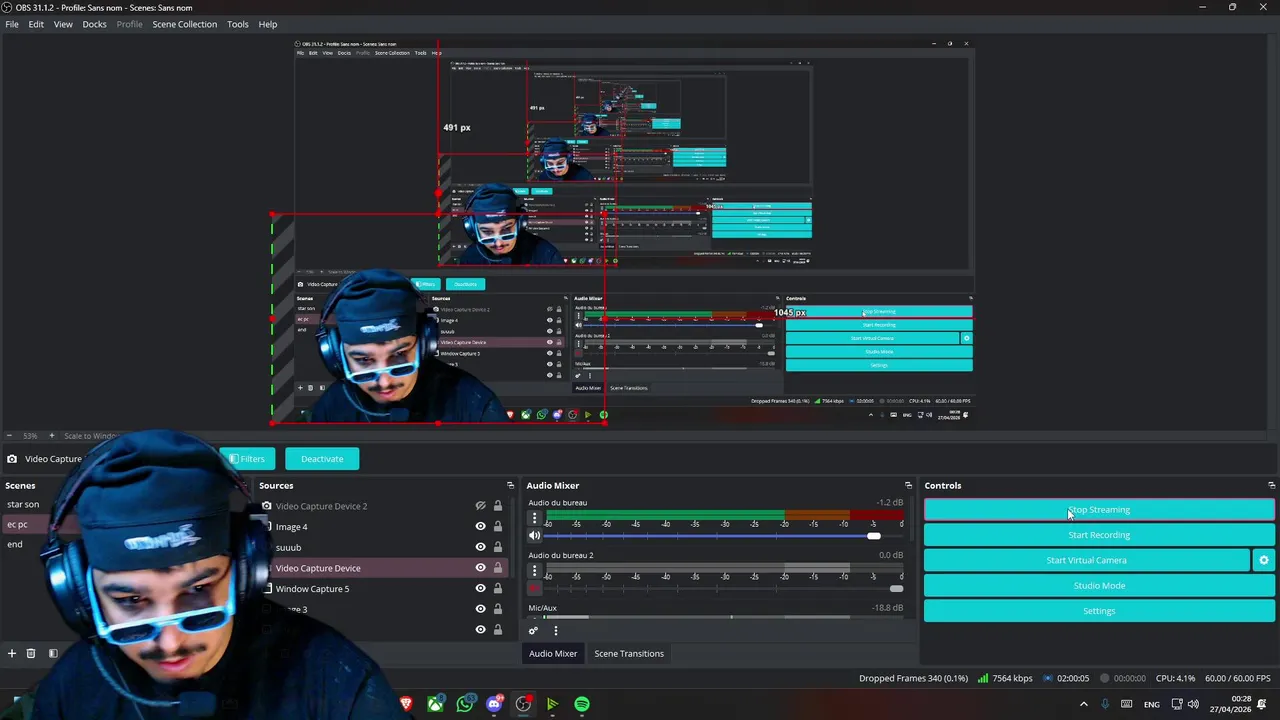Open the File menu

coord(12,24)
